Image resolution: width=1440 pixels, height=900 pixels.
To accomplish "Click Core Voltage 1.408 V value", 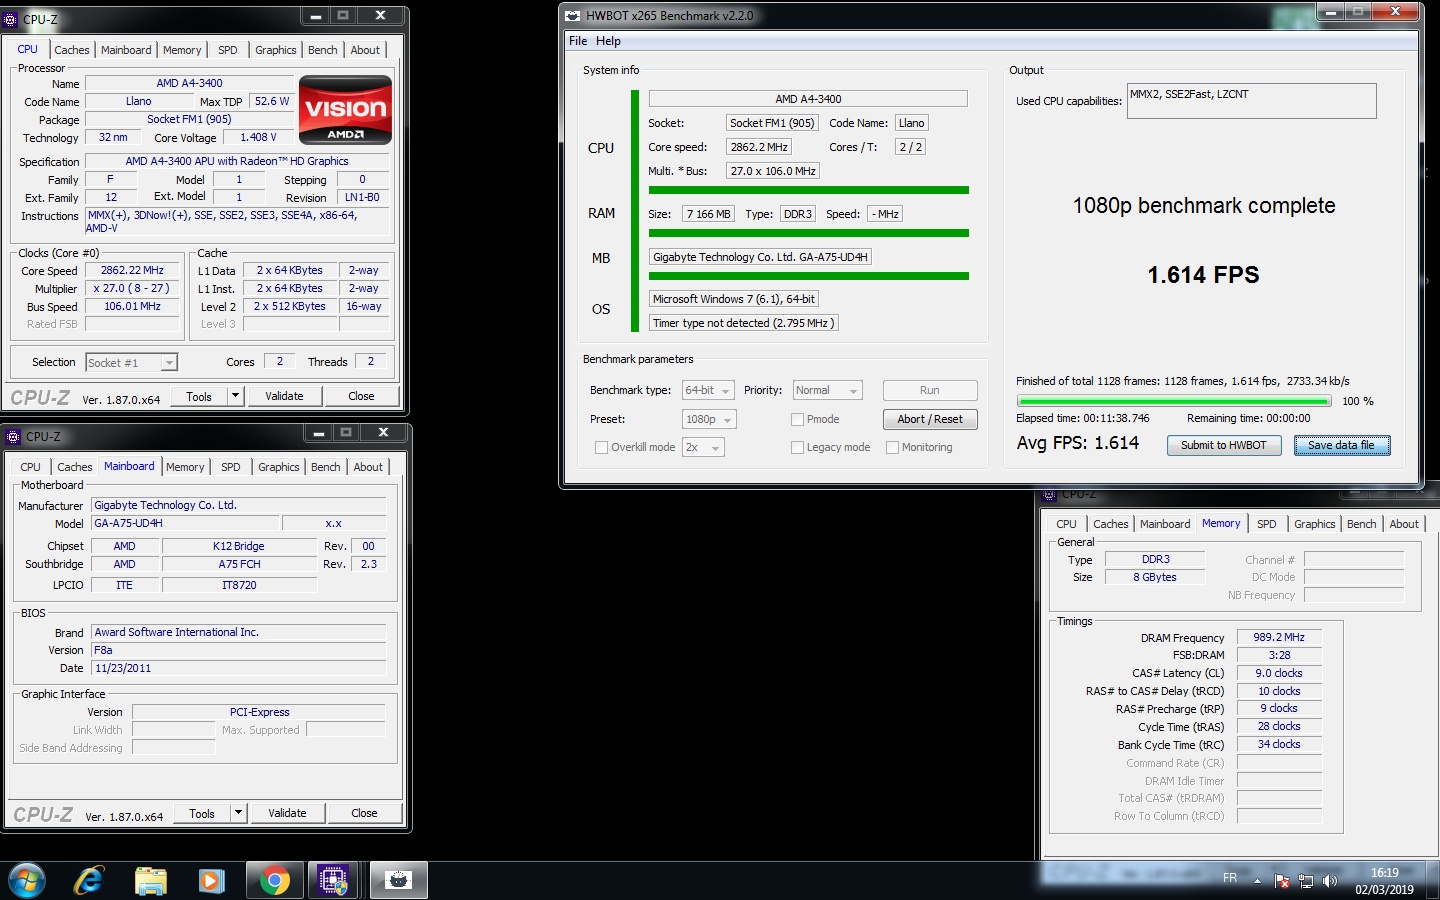I will [x=258, y=137].
